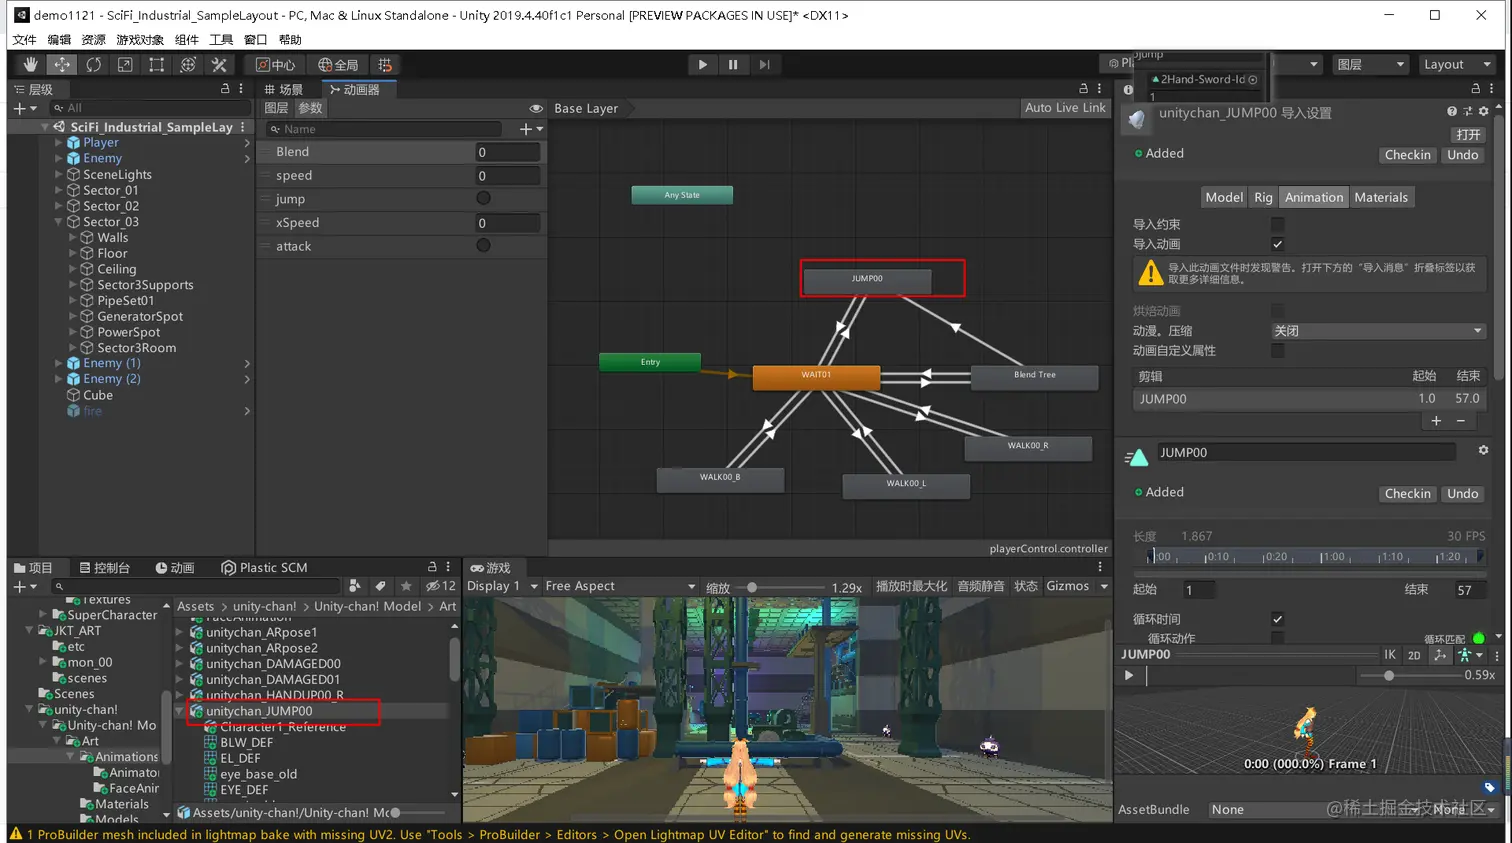
Task: Search by type in the Project panel
Action: tap(355, 586)
